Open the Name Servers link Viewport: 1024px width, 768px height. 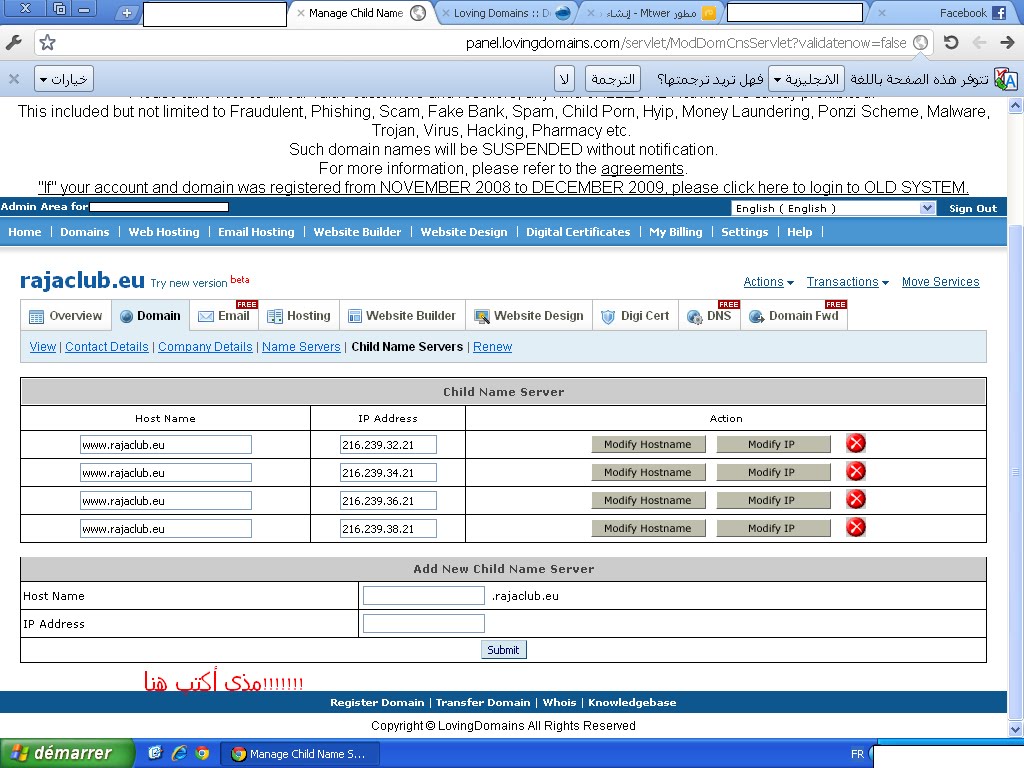click(x=301, y=347)
